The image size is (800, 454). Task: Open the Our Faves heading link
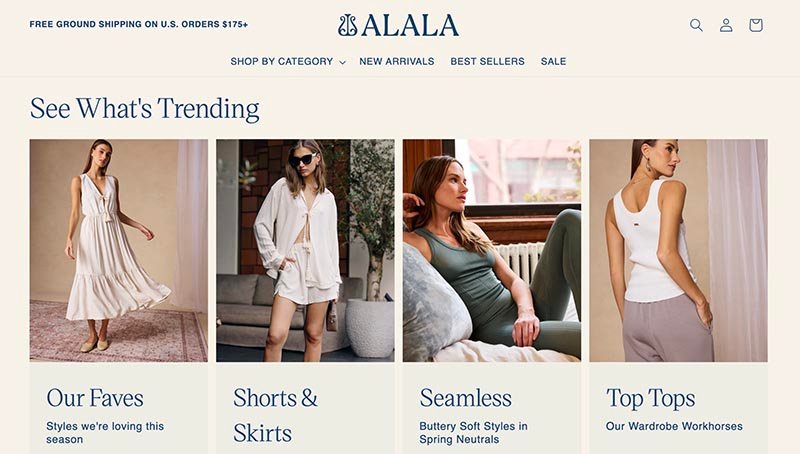pos(95,398)
